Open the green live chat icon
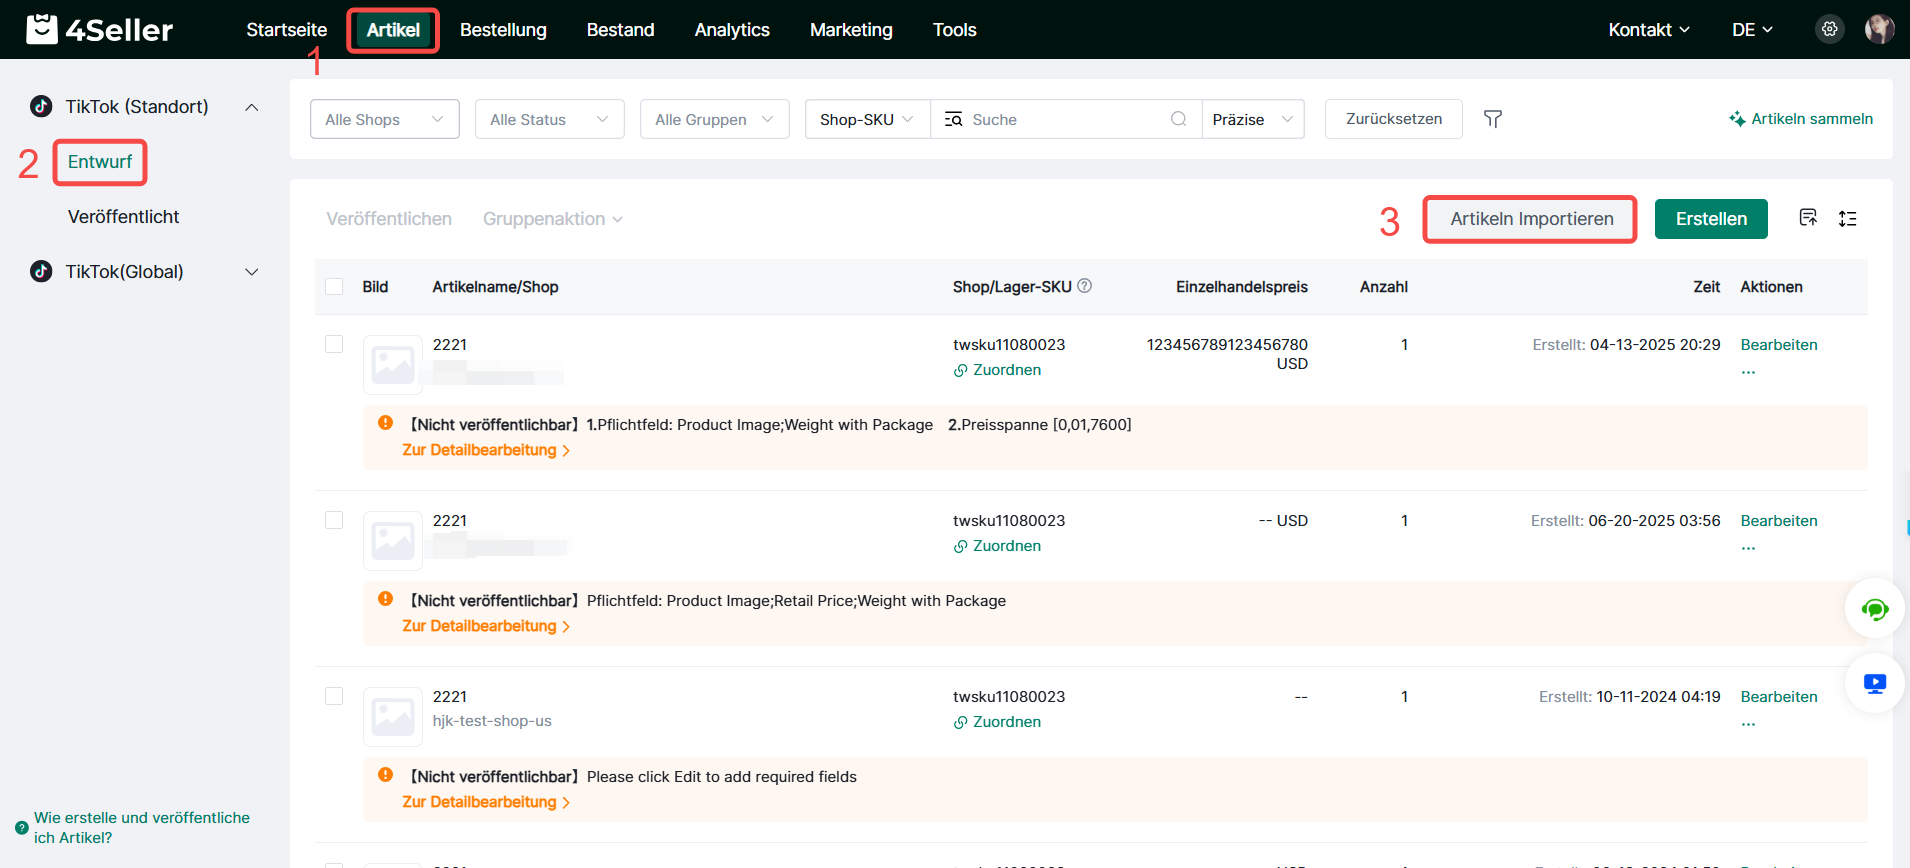Viewport: 1910px width, 868px height. pyautogui.click(x=1874, y=609)
